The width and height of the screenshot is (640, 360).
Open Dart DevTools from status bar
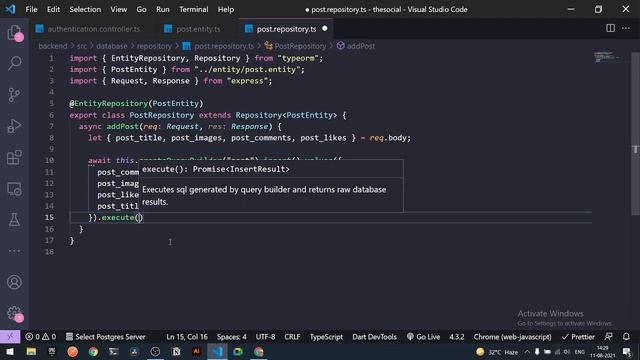(374, 337)
